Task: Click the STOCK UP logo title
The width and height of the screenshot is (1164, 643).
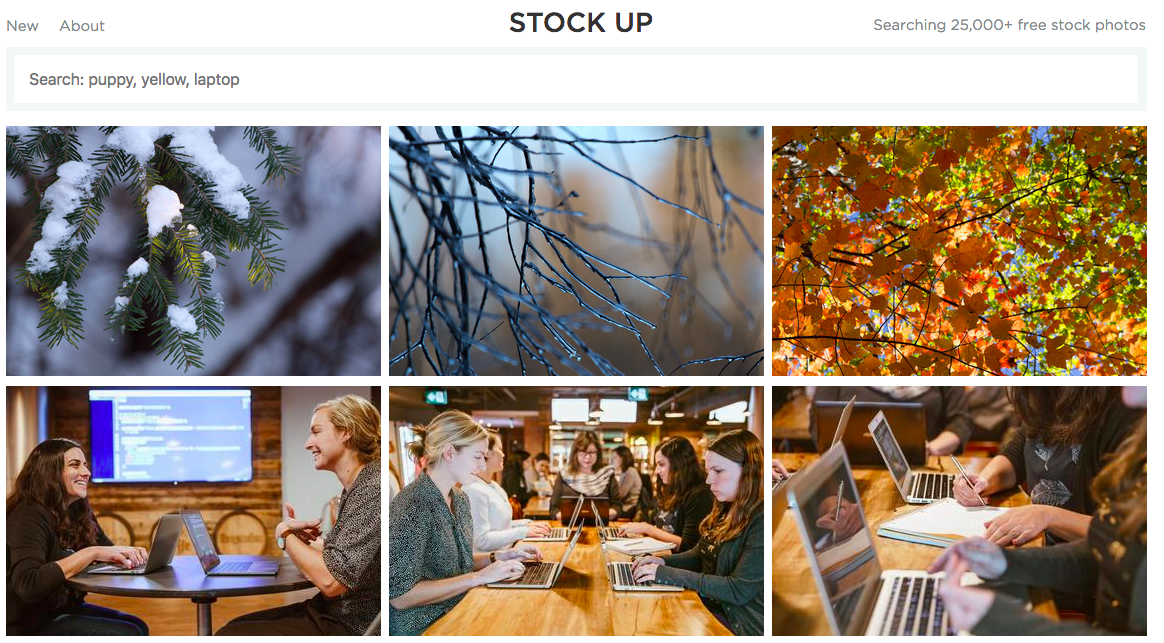Action: (581, 23)
